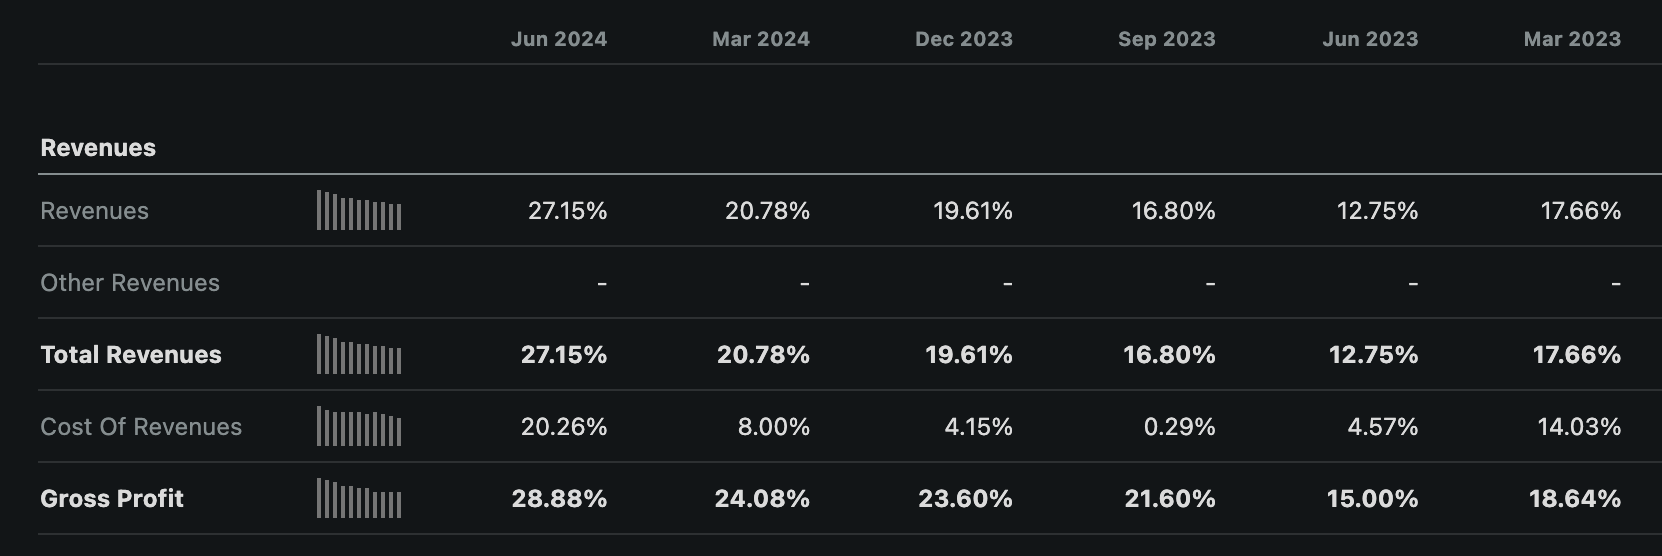Select the 0.29% Cost Of Revenues cell
This screenshot has height=556, width=1662.
(x=1179, y=427)
